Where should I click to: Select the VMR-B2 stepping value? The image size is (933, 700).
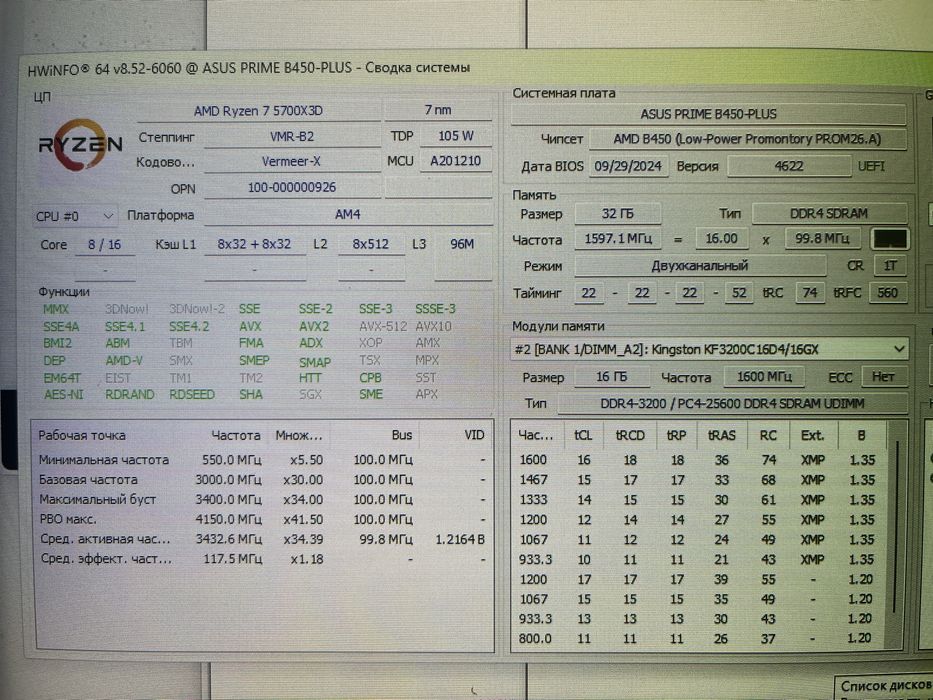click(x=292, y=136)
